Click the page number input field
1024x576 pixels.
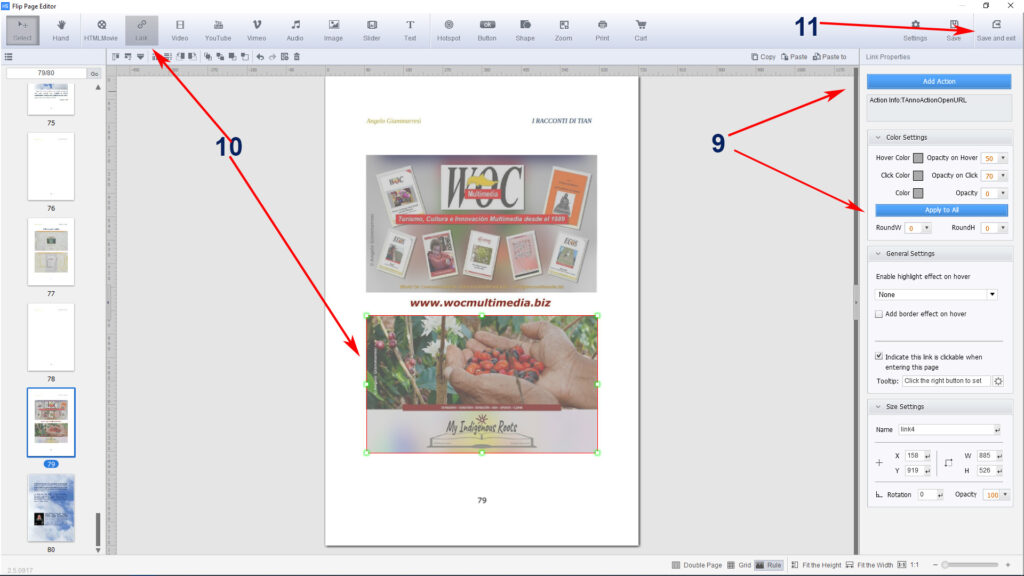[x=46, y=73]
